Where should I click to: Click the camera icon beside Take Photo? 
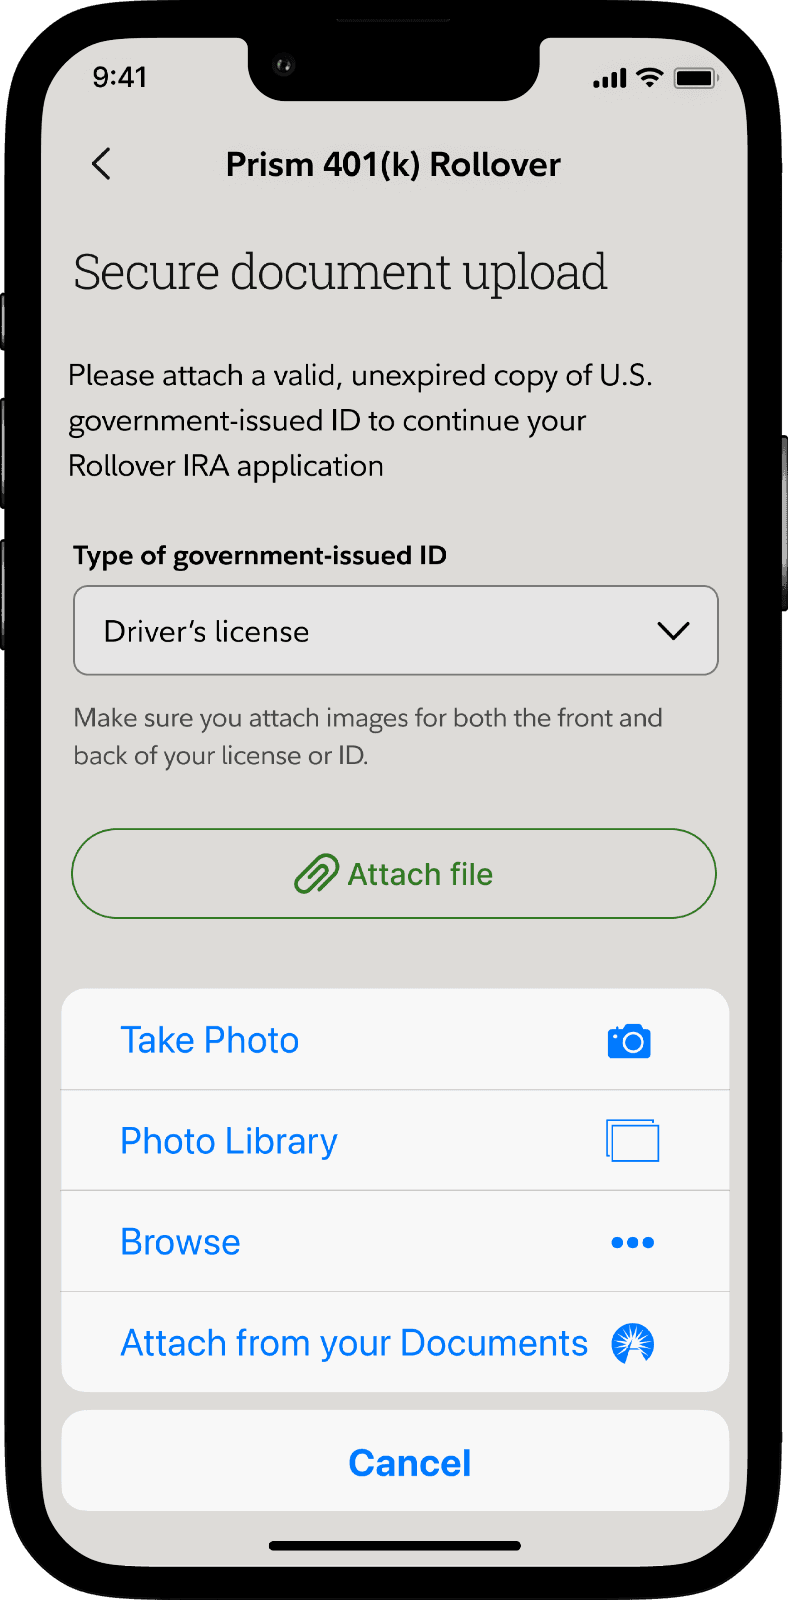pyautogui.click(x=629, y=1041)
